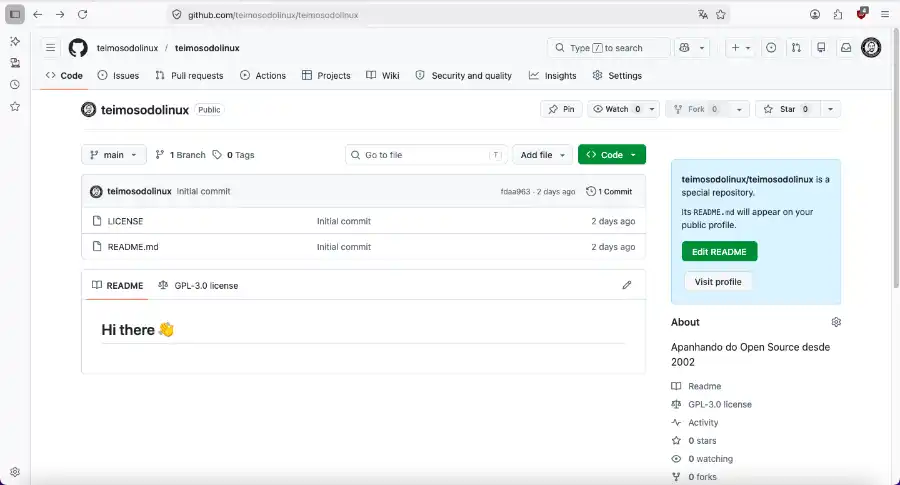900x485 pixels.
Task: Go back to the previous page
Action: pos(38,14)
